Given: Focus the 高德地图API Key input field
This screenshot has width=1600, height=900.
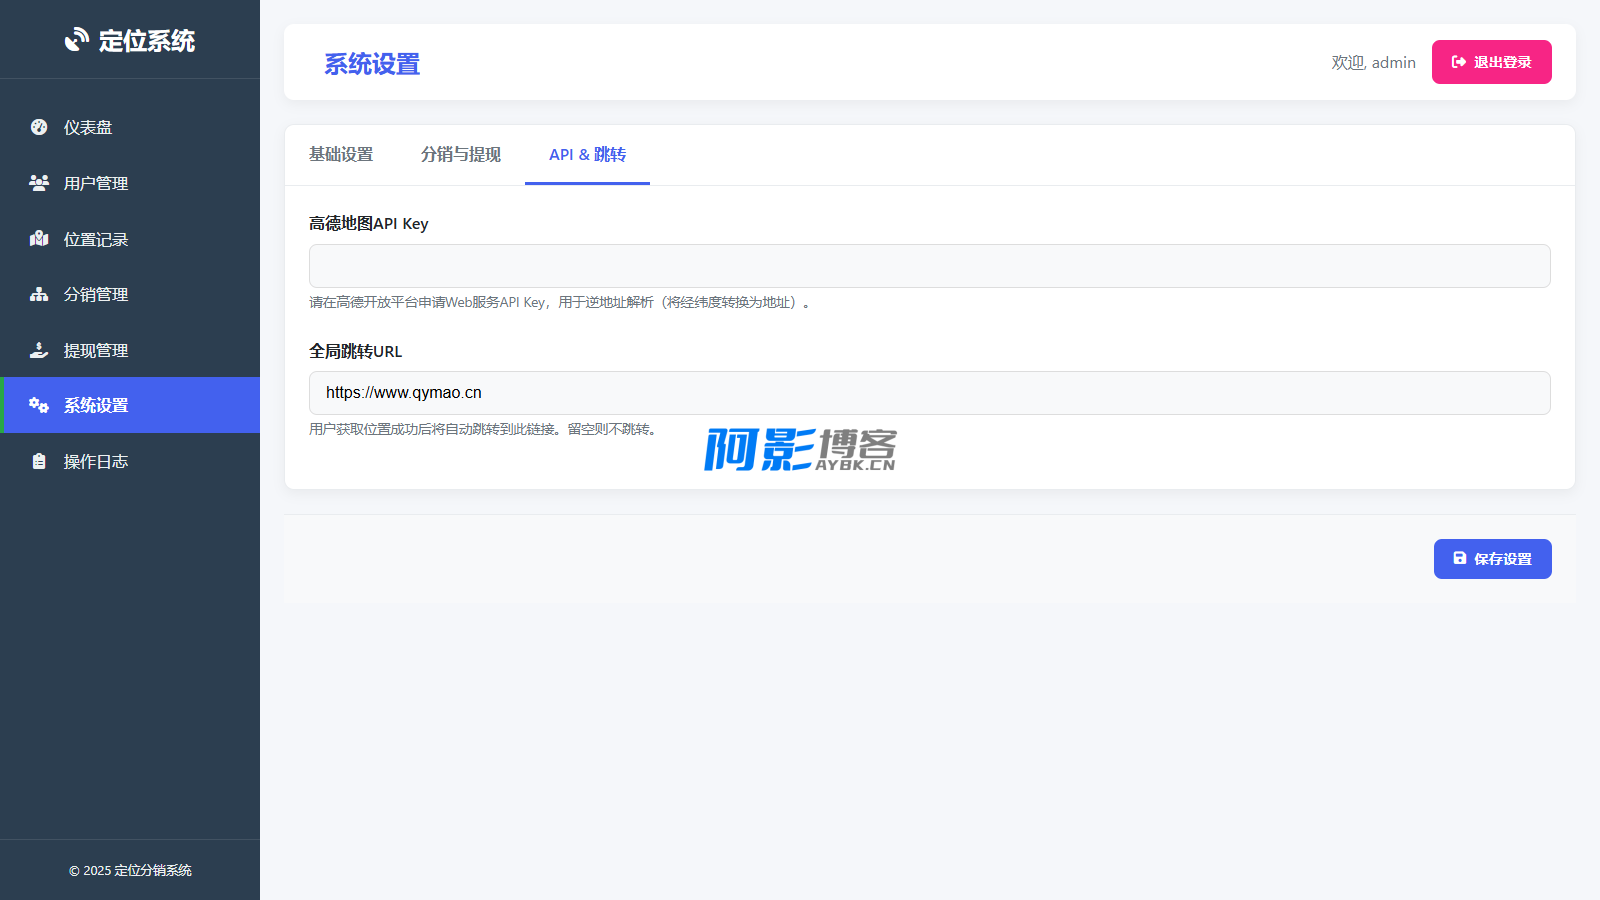Looking at the screenshot, I should point(929,266).
